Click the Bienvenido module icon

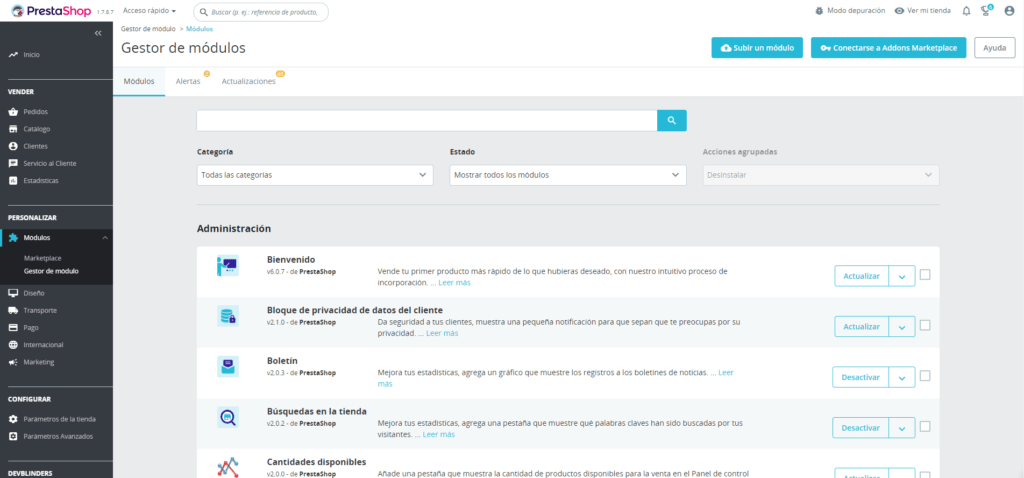pyautogui.click(x=228, y=266)
